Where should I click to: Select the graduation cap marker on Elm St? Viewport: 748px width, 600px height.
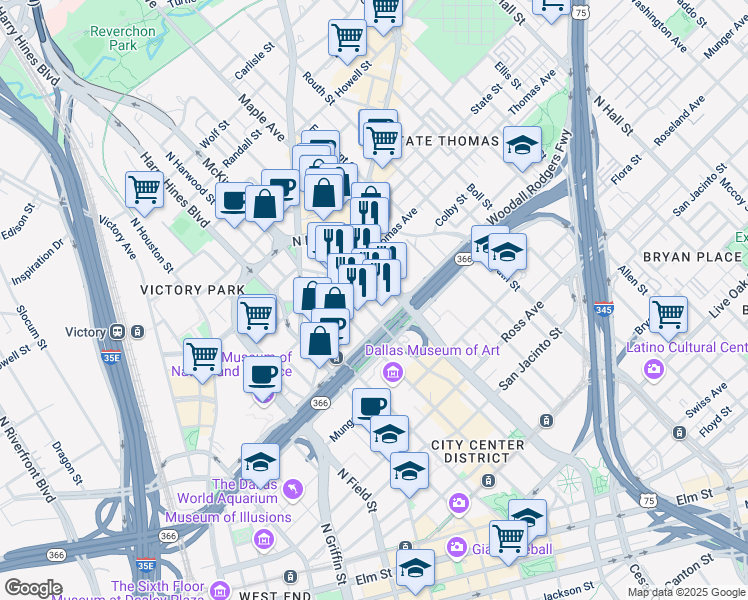pyautogui.click(x=415, y=569)
